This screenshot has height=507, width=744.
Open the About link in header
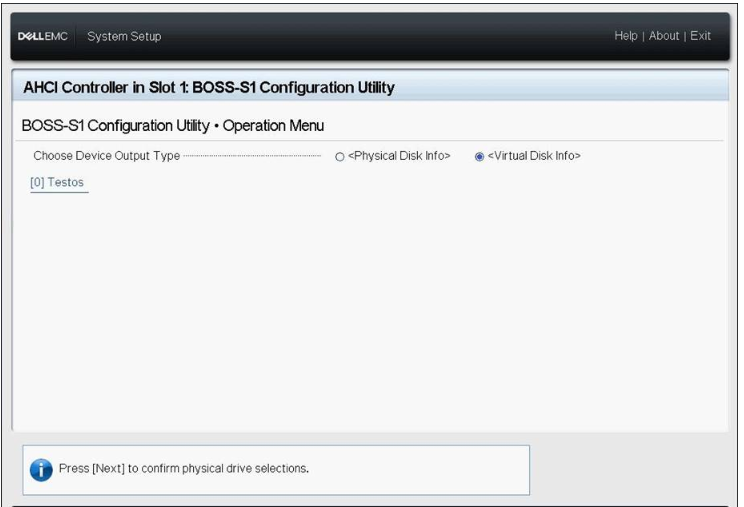pos(664,37)
